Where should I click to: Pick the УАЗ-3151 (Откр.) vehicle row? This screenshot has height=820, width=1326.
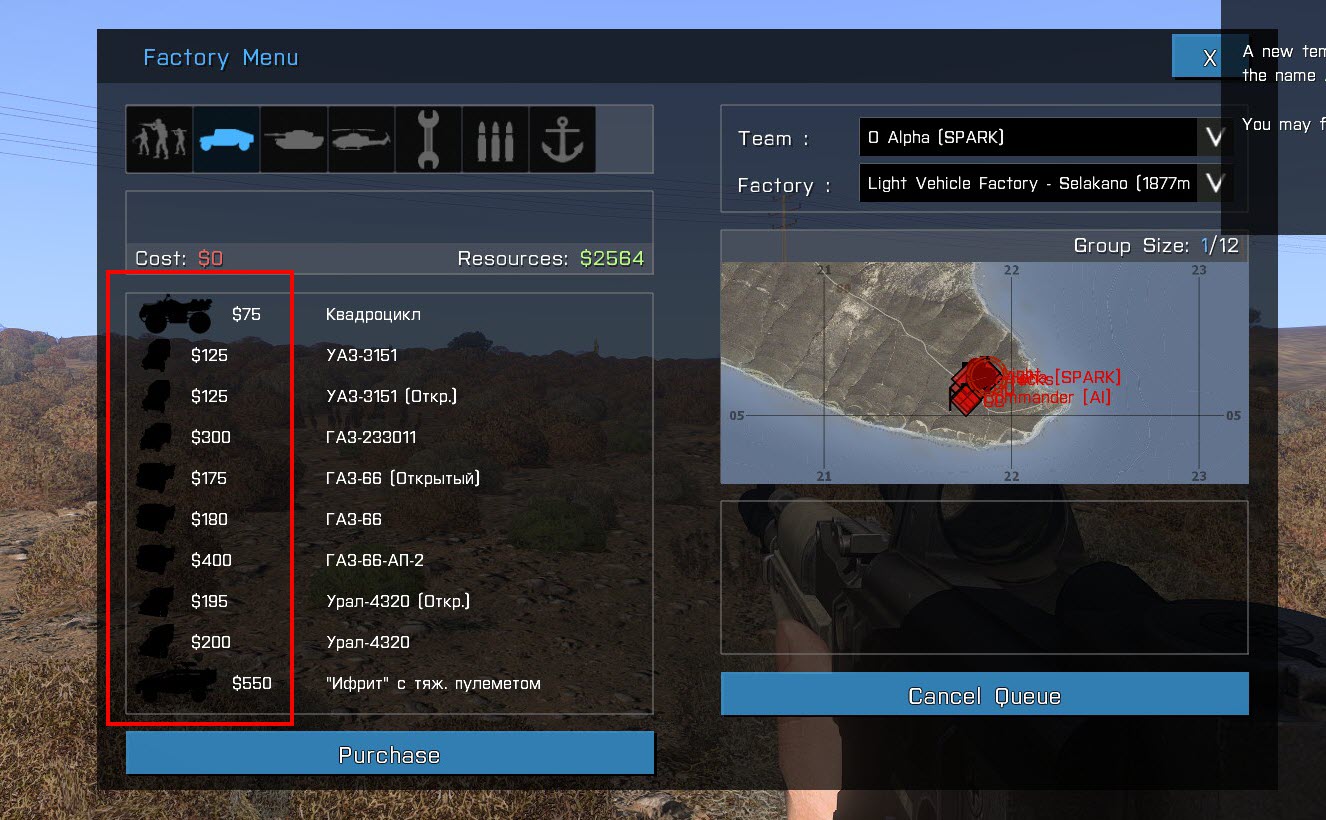[x=390, y=396]
